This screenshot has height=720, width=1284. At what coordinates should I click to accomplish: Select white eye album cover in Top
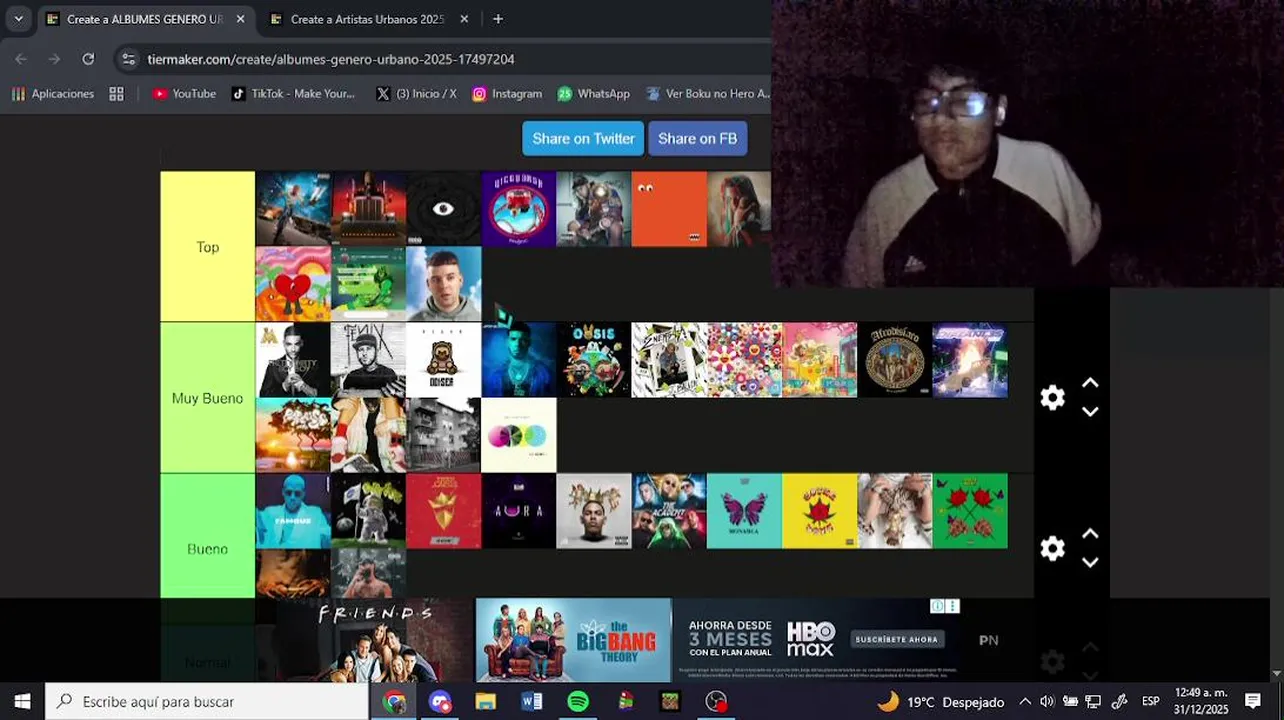click(443, 209)
